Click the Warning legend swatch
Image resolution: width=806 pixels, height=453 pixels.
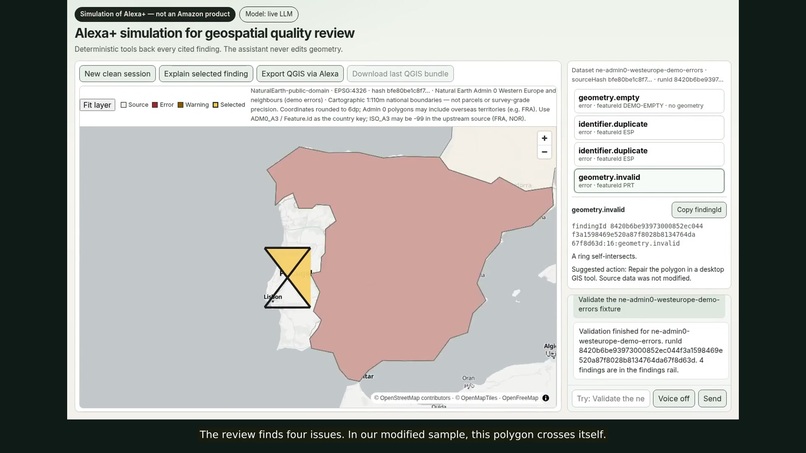(x=180, y=105)
